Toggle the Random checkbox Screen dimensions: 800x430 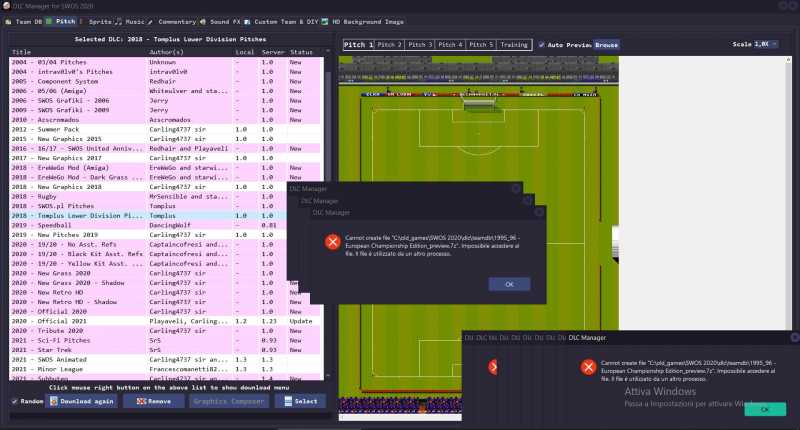click(14, 401)
